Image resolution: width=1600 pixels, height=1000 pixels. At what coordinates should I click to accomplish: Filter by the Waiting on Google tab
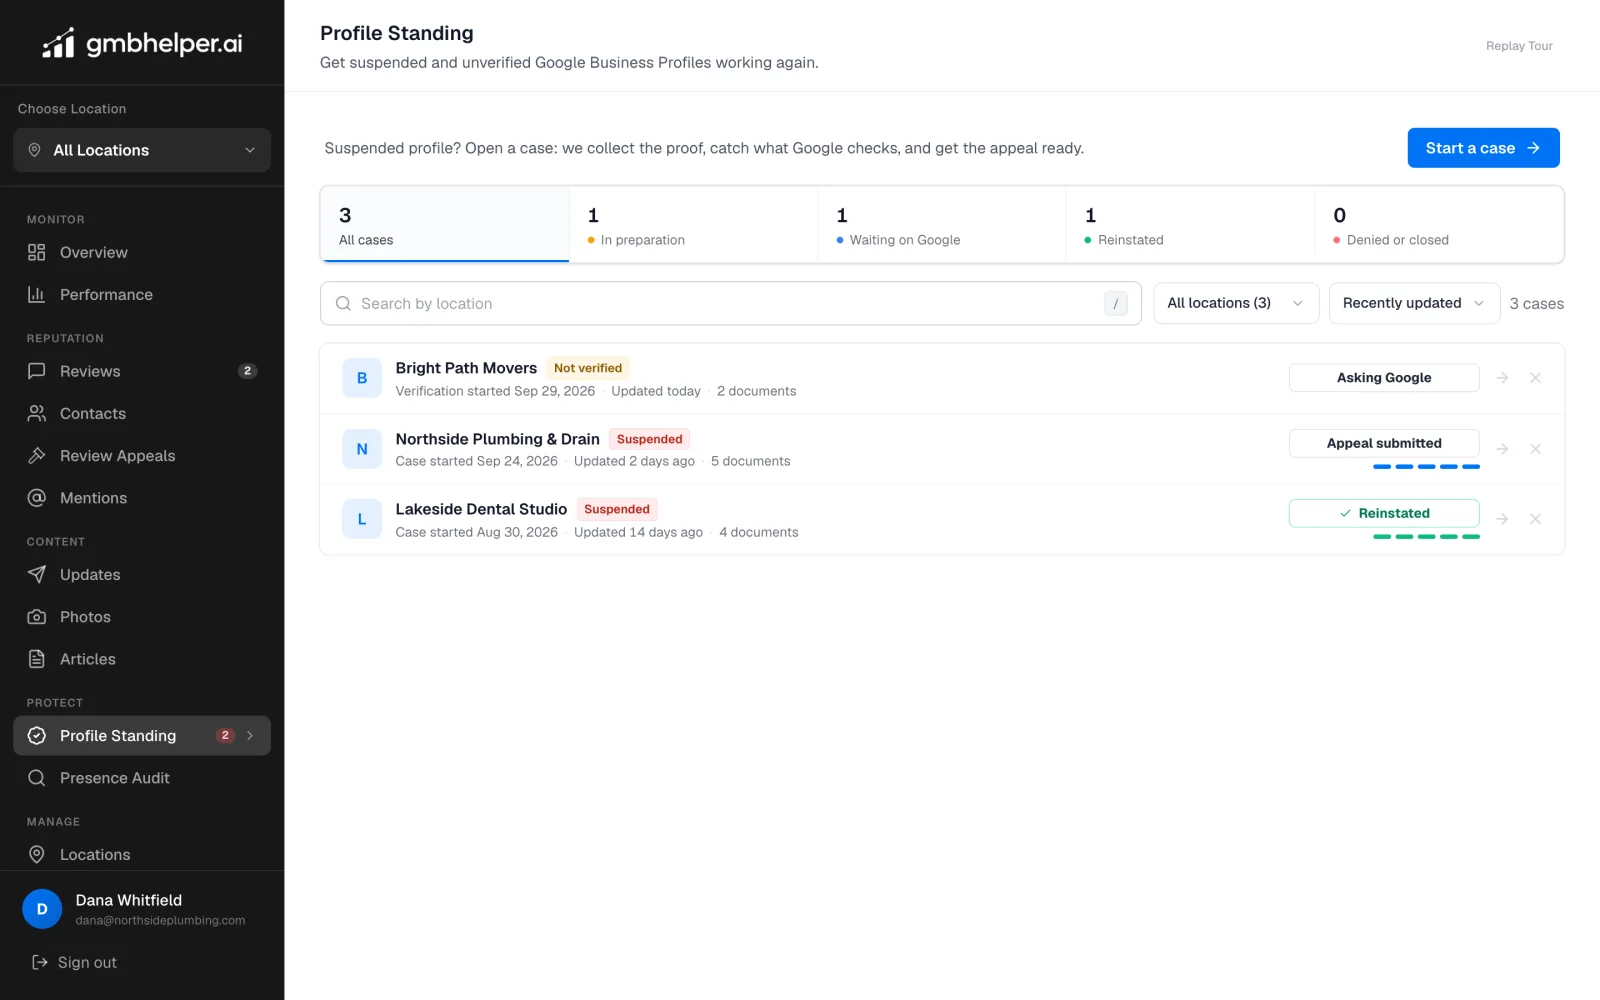pyautogui.click(x=942, y=225)
